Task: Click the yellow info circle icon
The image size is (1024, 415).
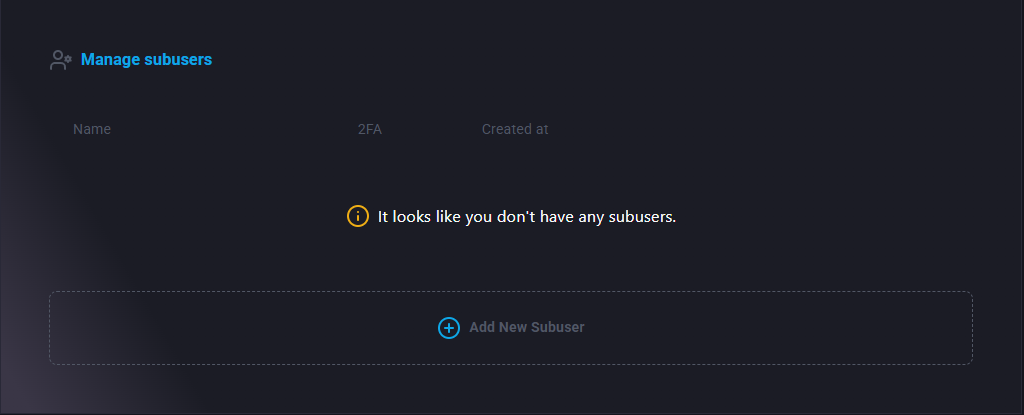Action: click(358, 216)
